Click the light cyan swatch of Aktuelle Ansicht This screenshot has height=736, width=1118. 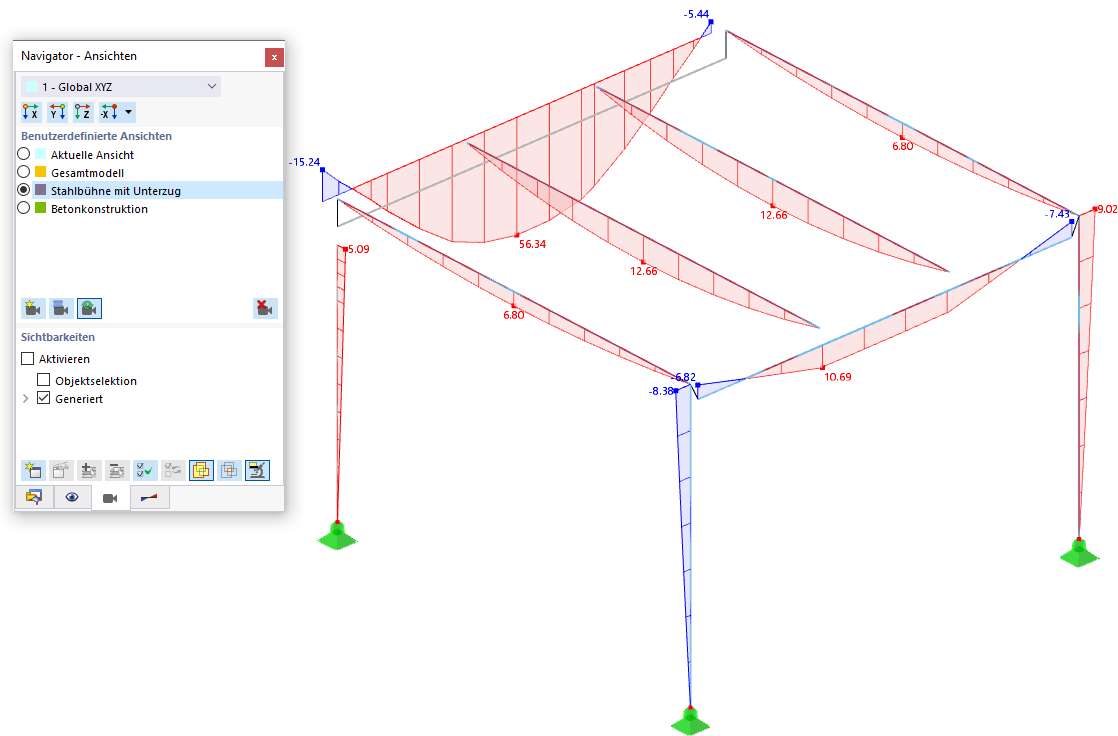pyautogui.click(x=41, y=154)
